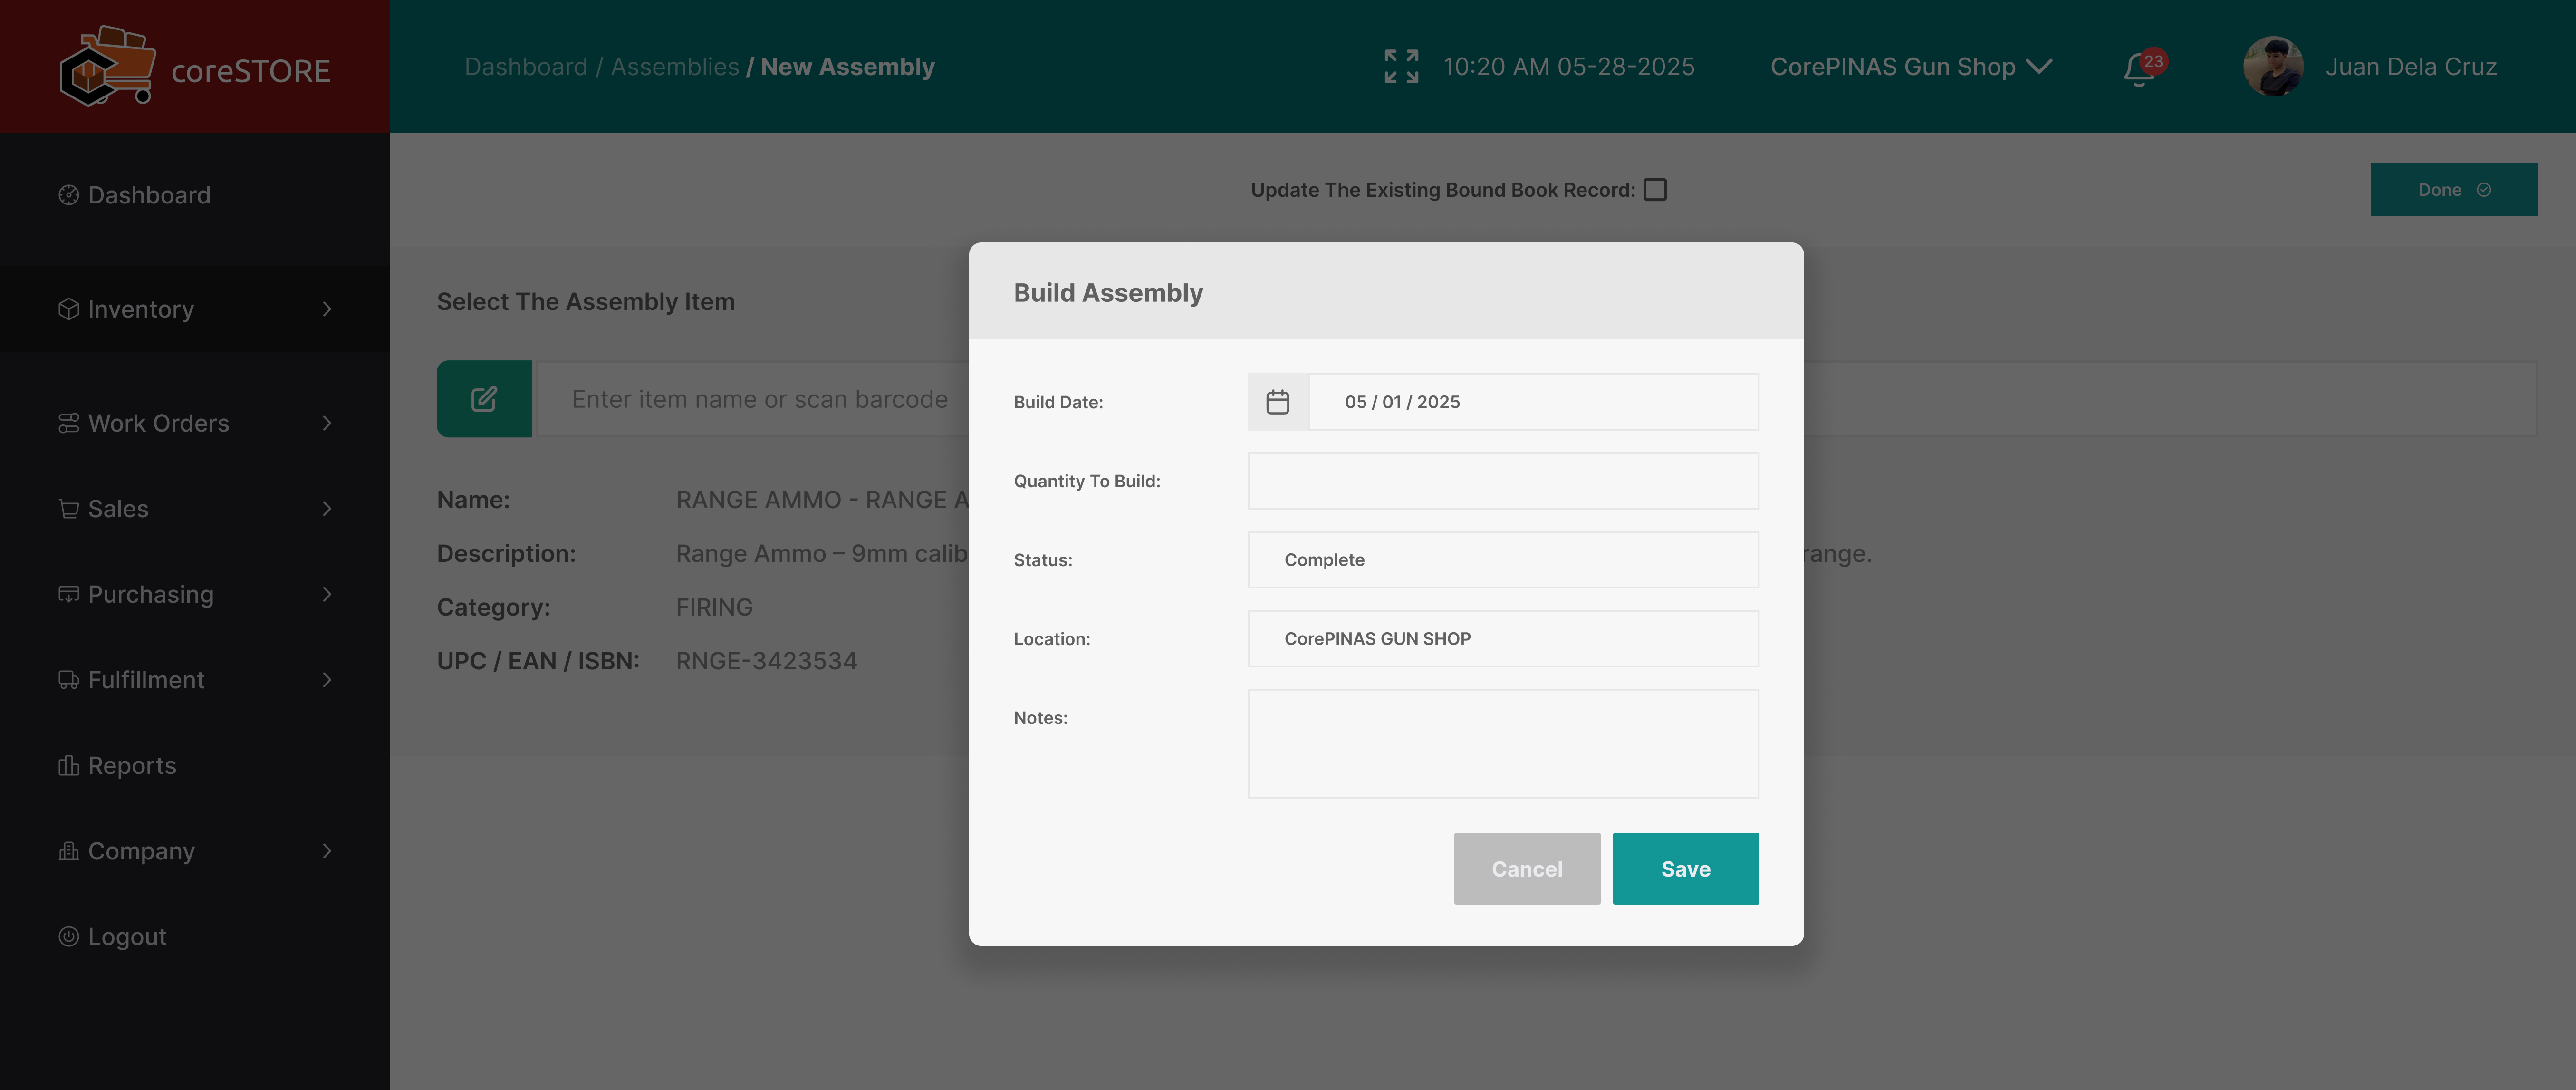
Task: Click the Notes text area
Action: click(1503, 744)
